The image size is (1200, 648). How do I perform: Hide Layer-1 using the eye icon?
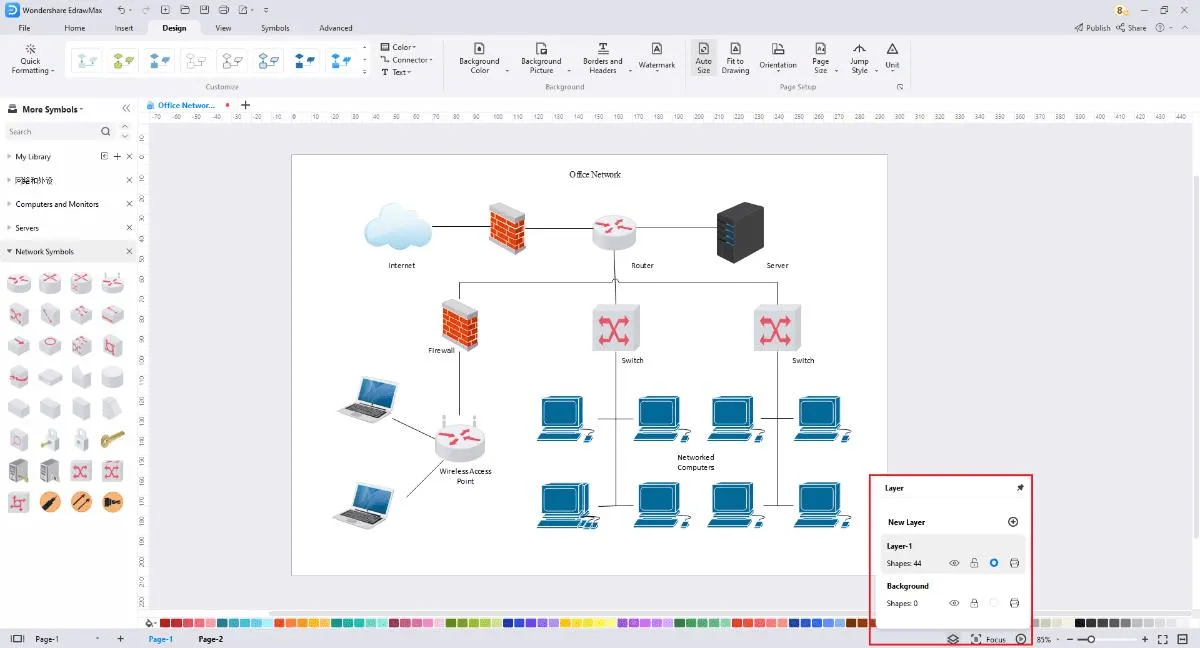[954, 563]
